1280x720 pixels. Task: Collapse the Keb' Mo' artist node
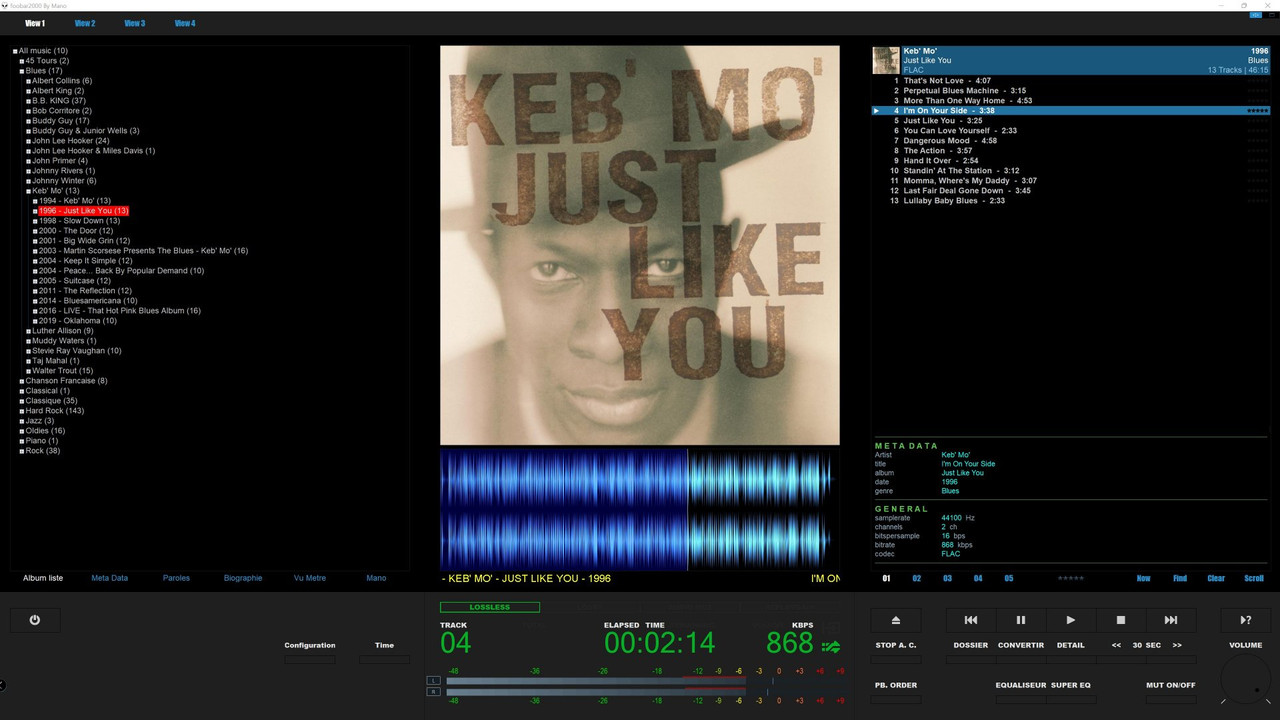coord(29,191)
